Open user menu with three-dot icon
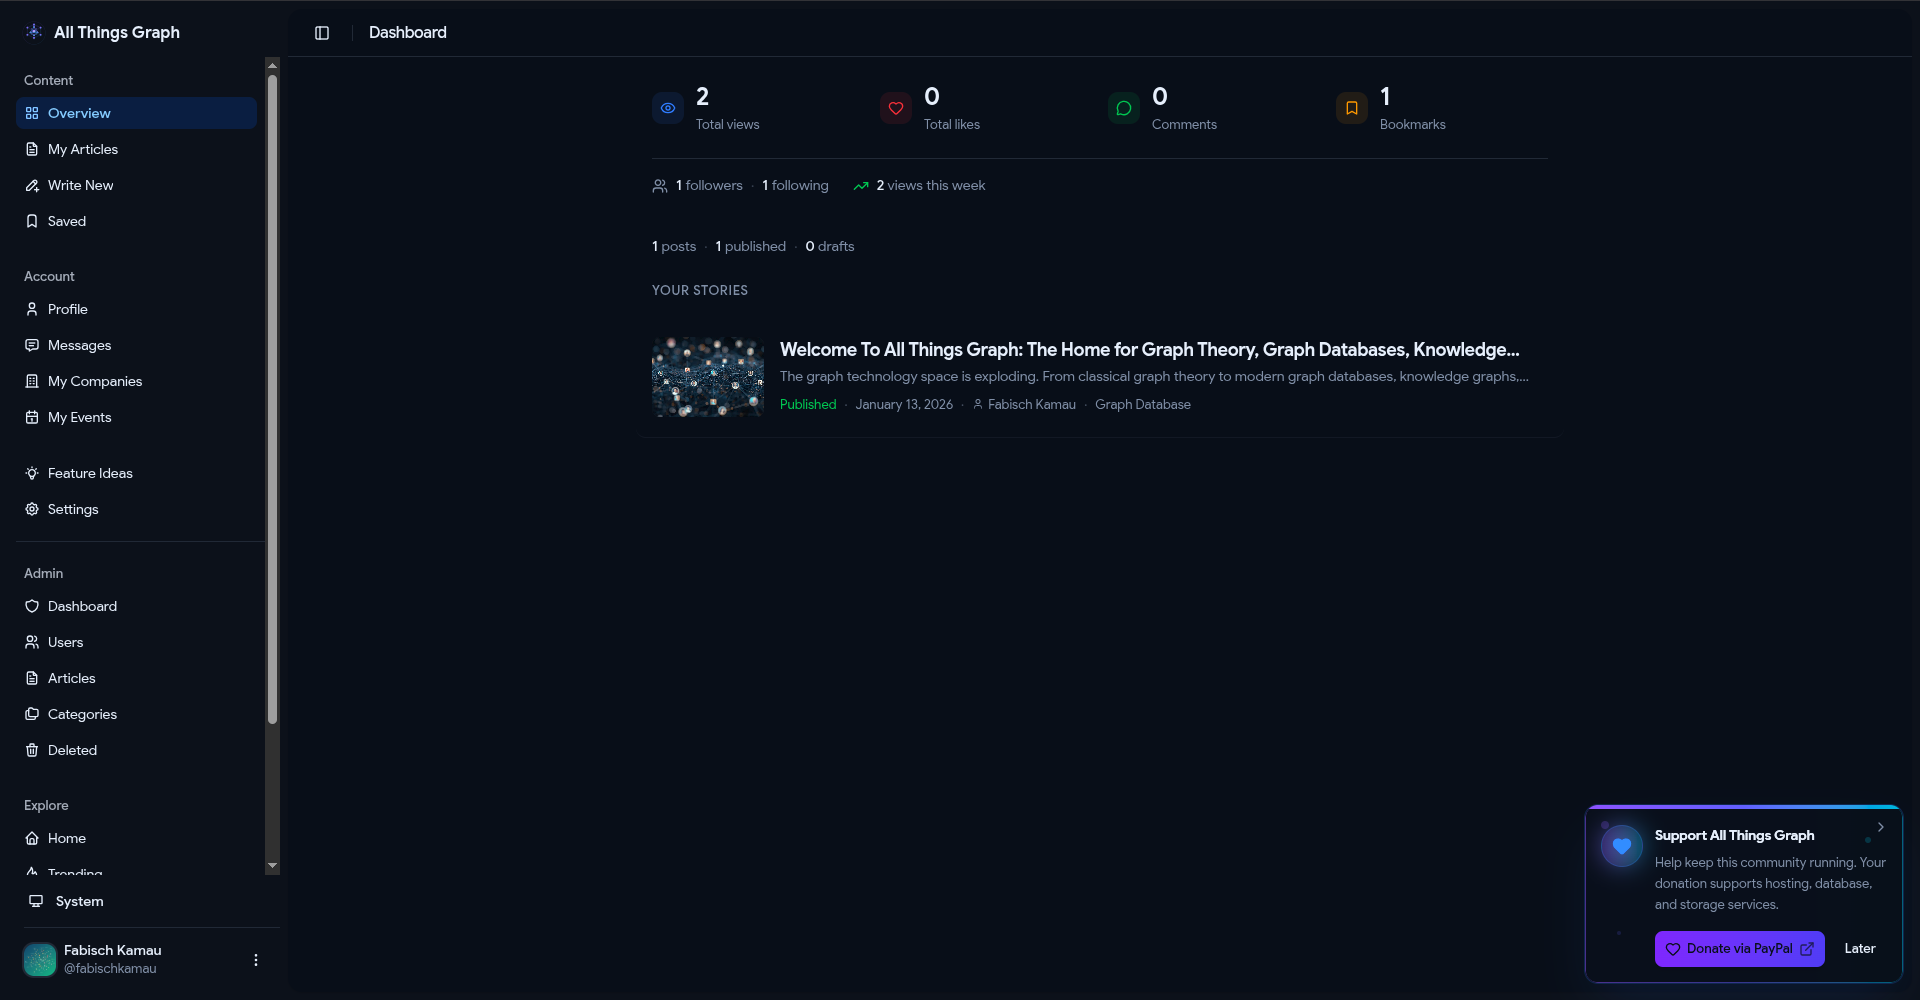Image resolution: width=1920 pixels, height=1000 pixels. point(256,960)
